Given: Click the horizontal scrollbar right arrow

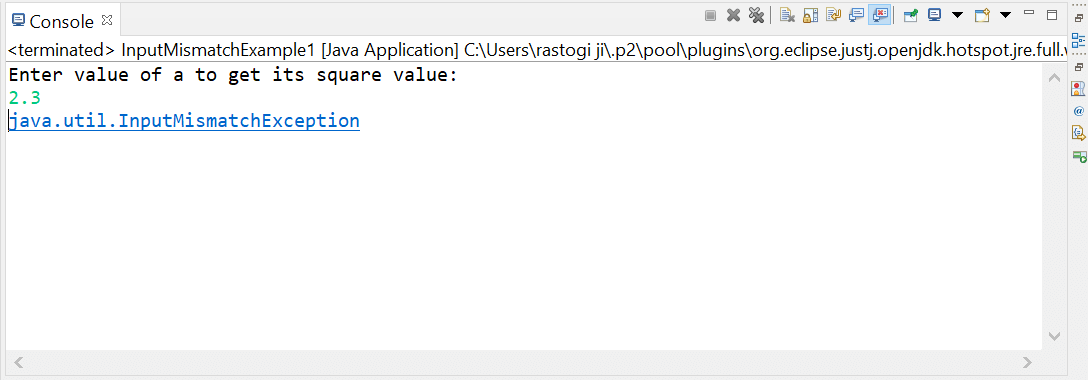Looking at the screenshot, I should [x=1028, y=361].
